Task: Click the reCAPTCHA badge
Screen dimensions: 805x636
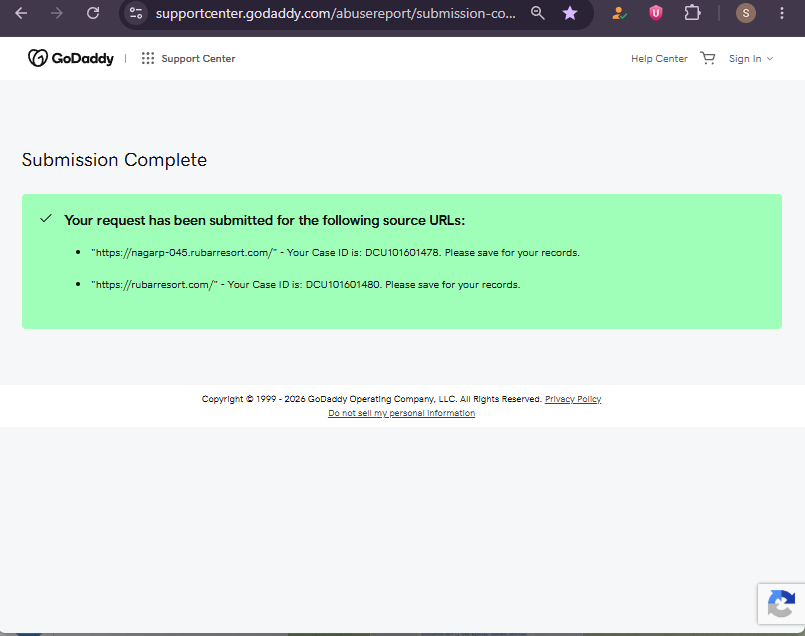Action: 781,604
